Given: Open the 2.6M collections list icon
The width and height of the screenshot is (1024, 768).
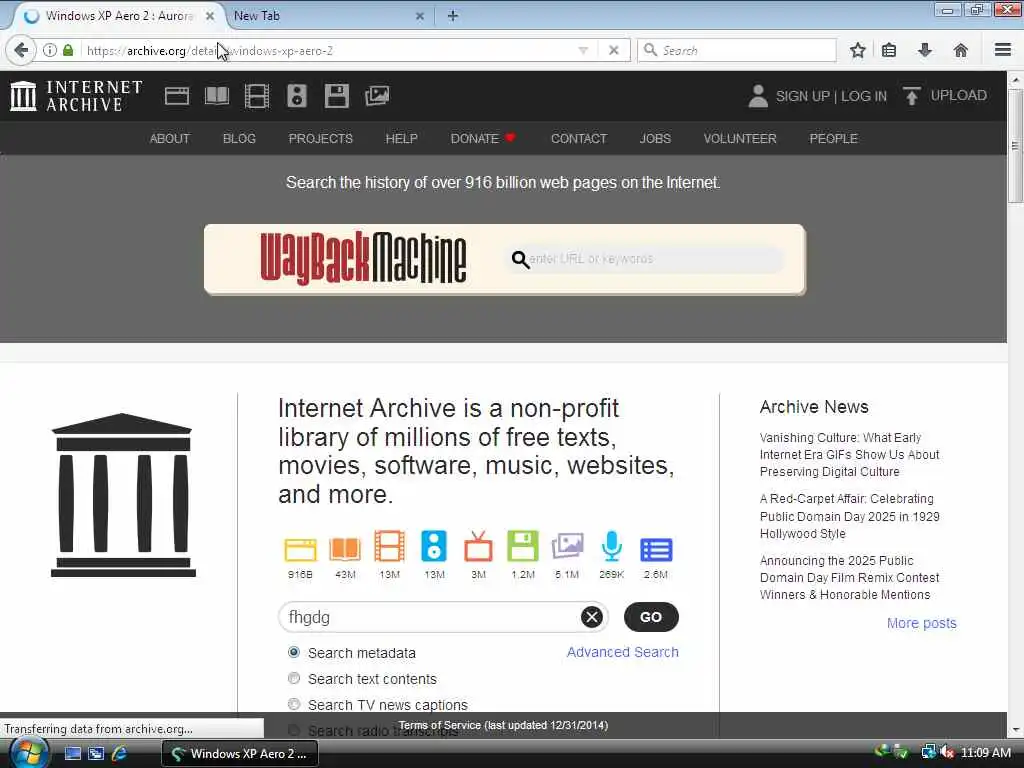Looking at the screenshot, I should pos(656,550).
